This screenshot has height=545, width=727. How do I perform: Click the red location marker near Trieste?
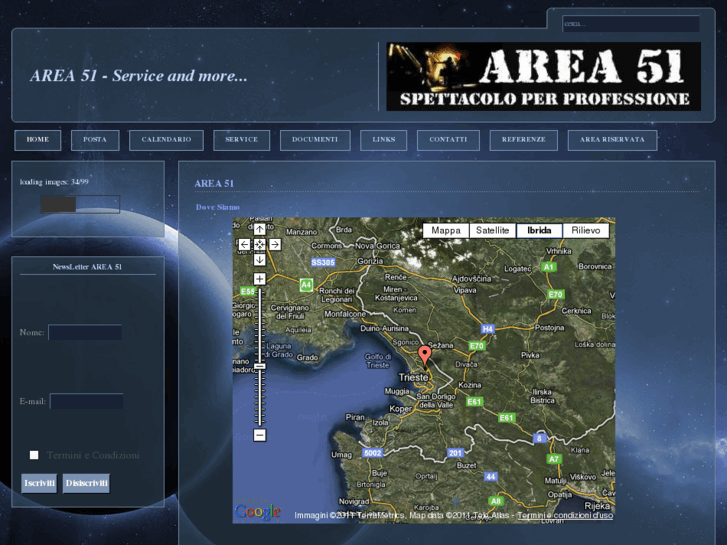pos(425,356)
